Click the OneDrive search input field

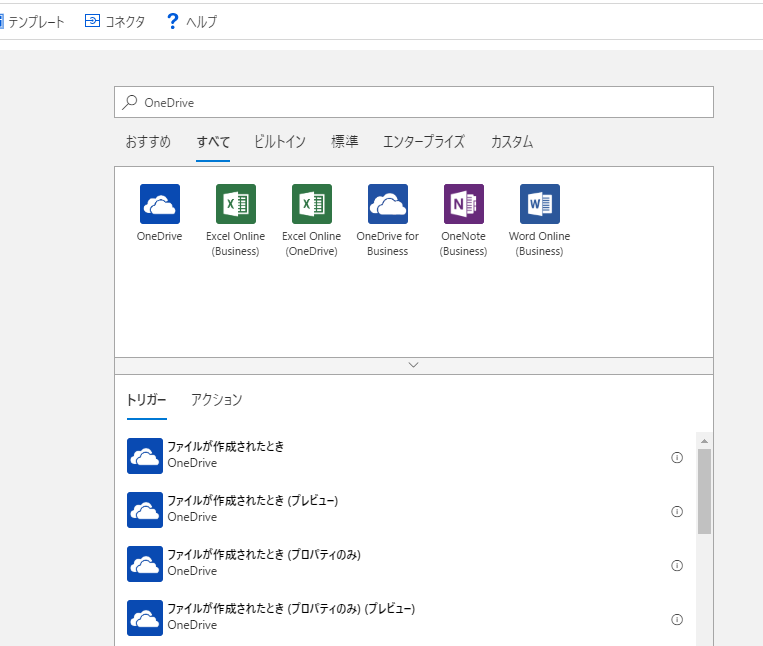pos(414,102)
